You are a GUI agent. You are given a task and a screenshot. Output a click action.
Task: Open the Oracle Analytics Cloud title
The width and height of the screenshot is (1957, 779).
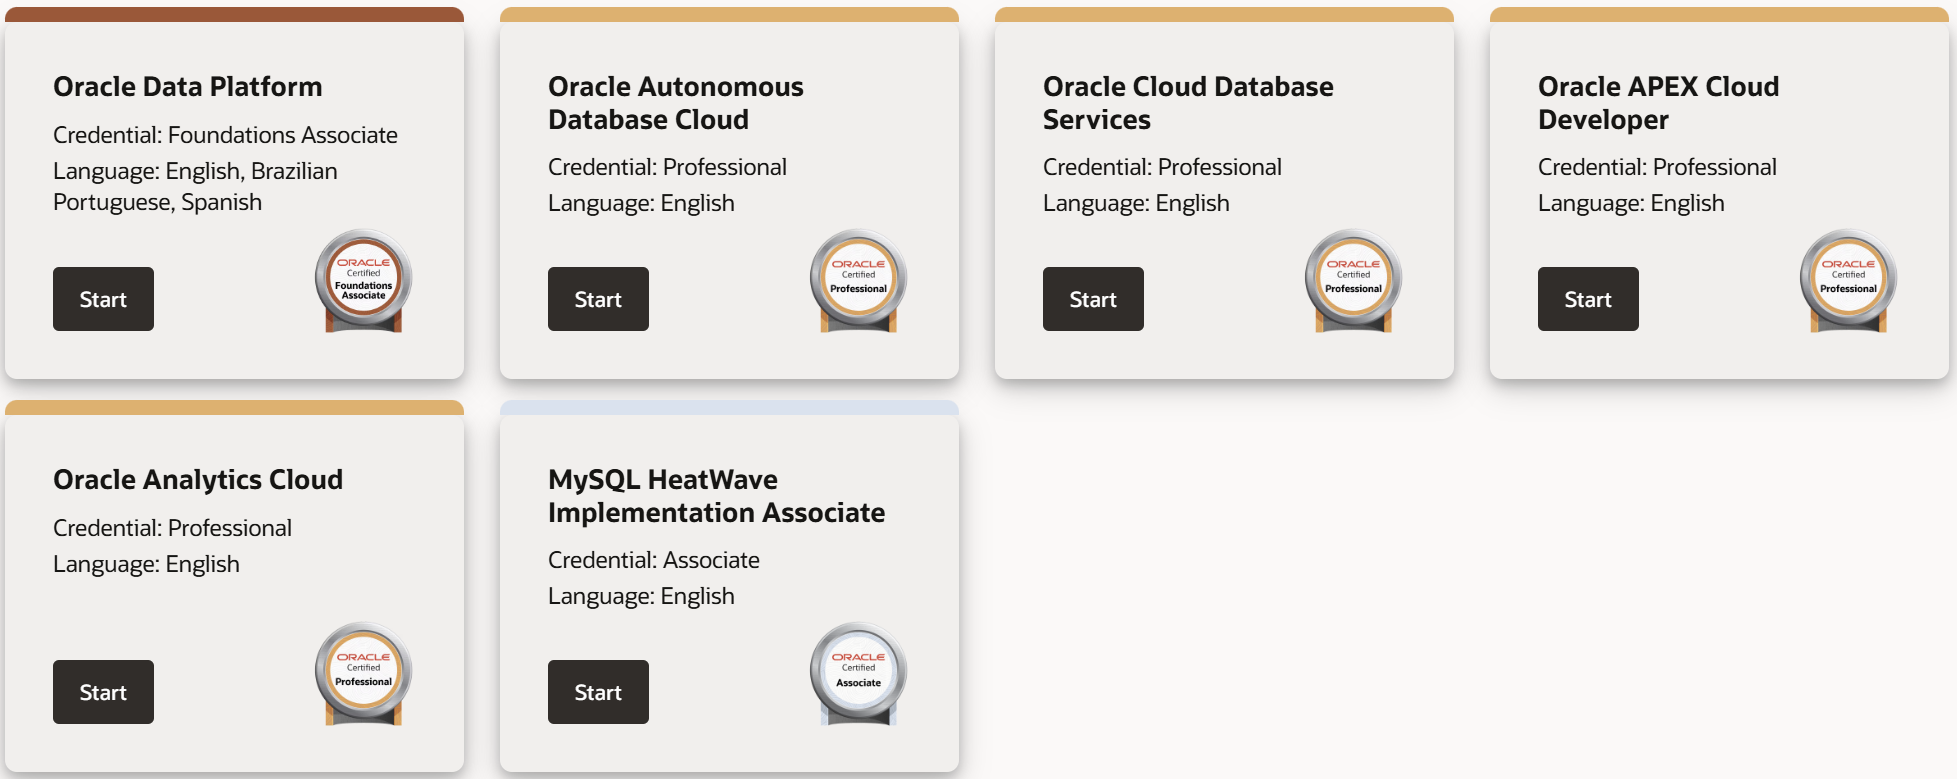[198, 480]
